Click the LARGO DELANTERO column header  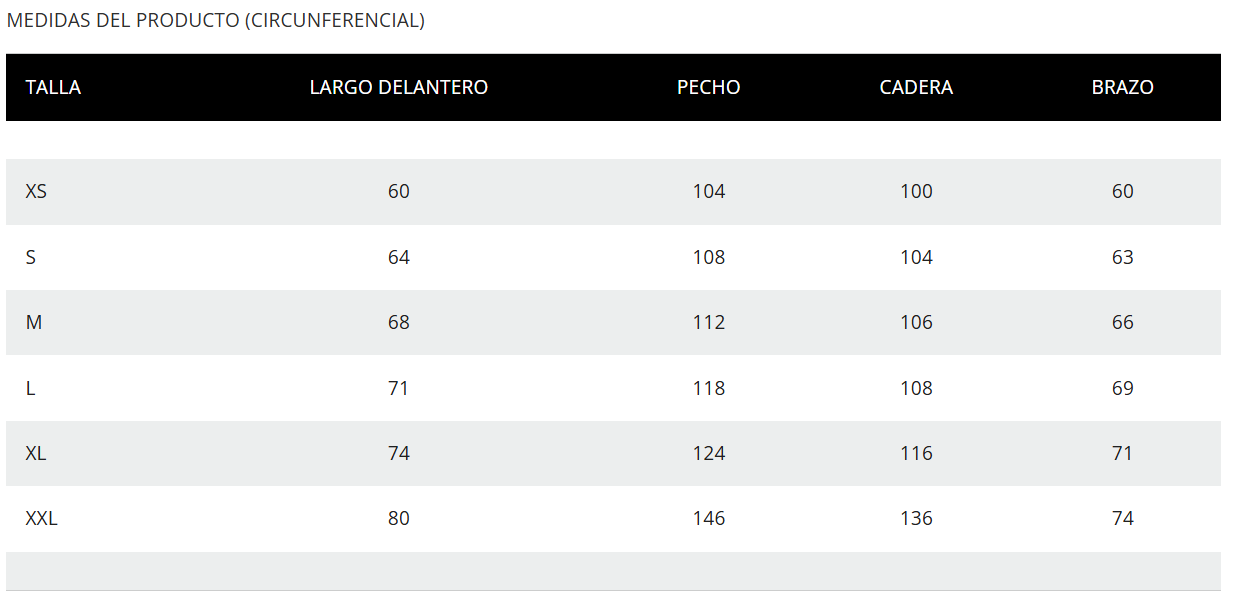pyautogui.click(x=398, y=87)
